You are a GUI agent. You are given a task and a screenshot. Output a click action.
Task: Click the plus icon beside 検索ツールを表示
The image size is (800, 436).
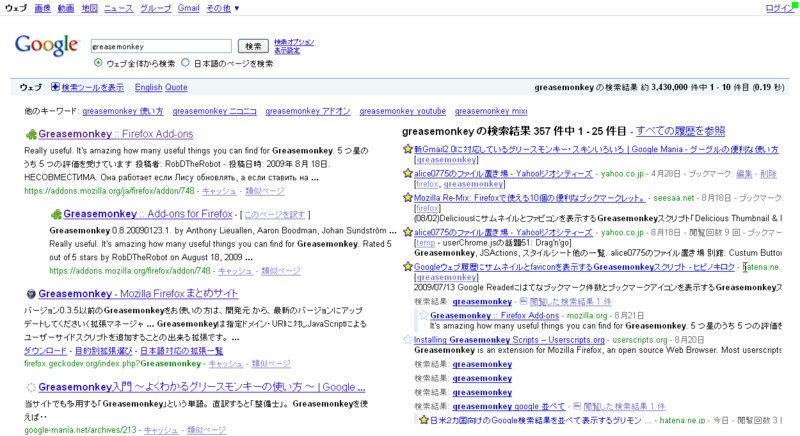click(x=55, y=87)
